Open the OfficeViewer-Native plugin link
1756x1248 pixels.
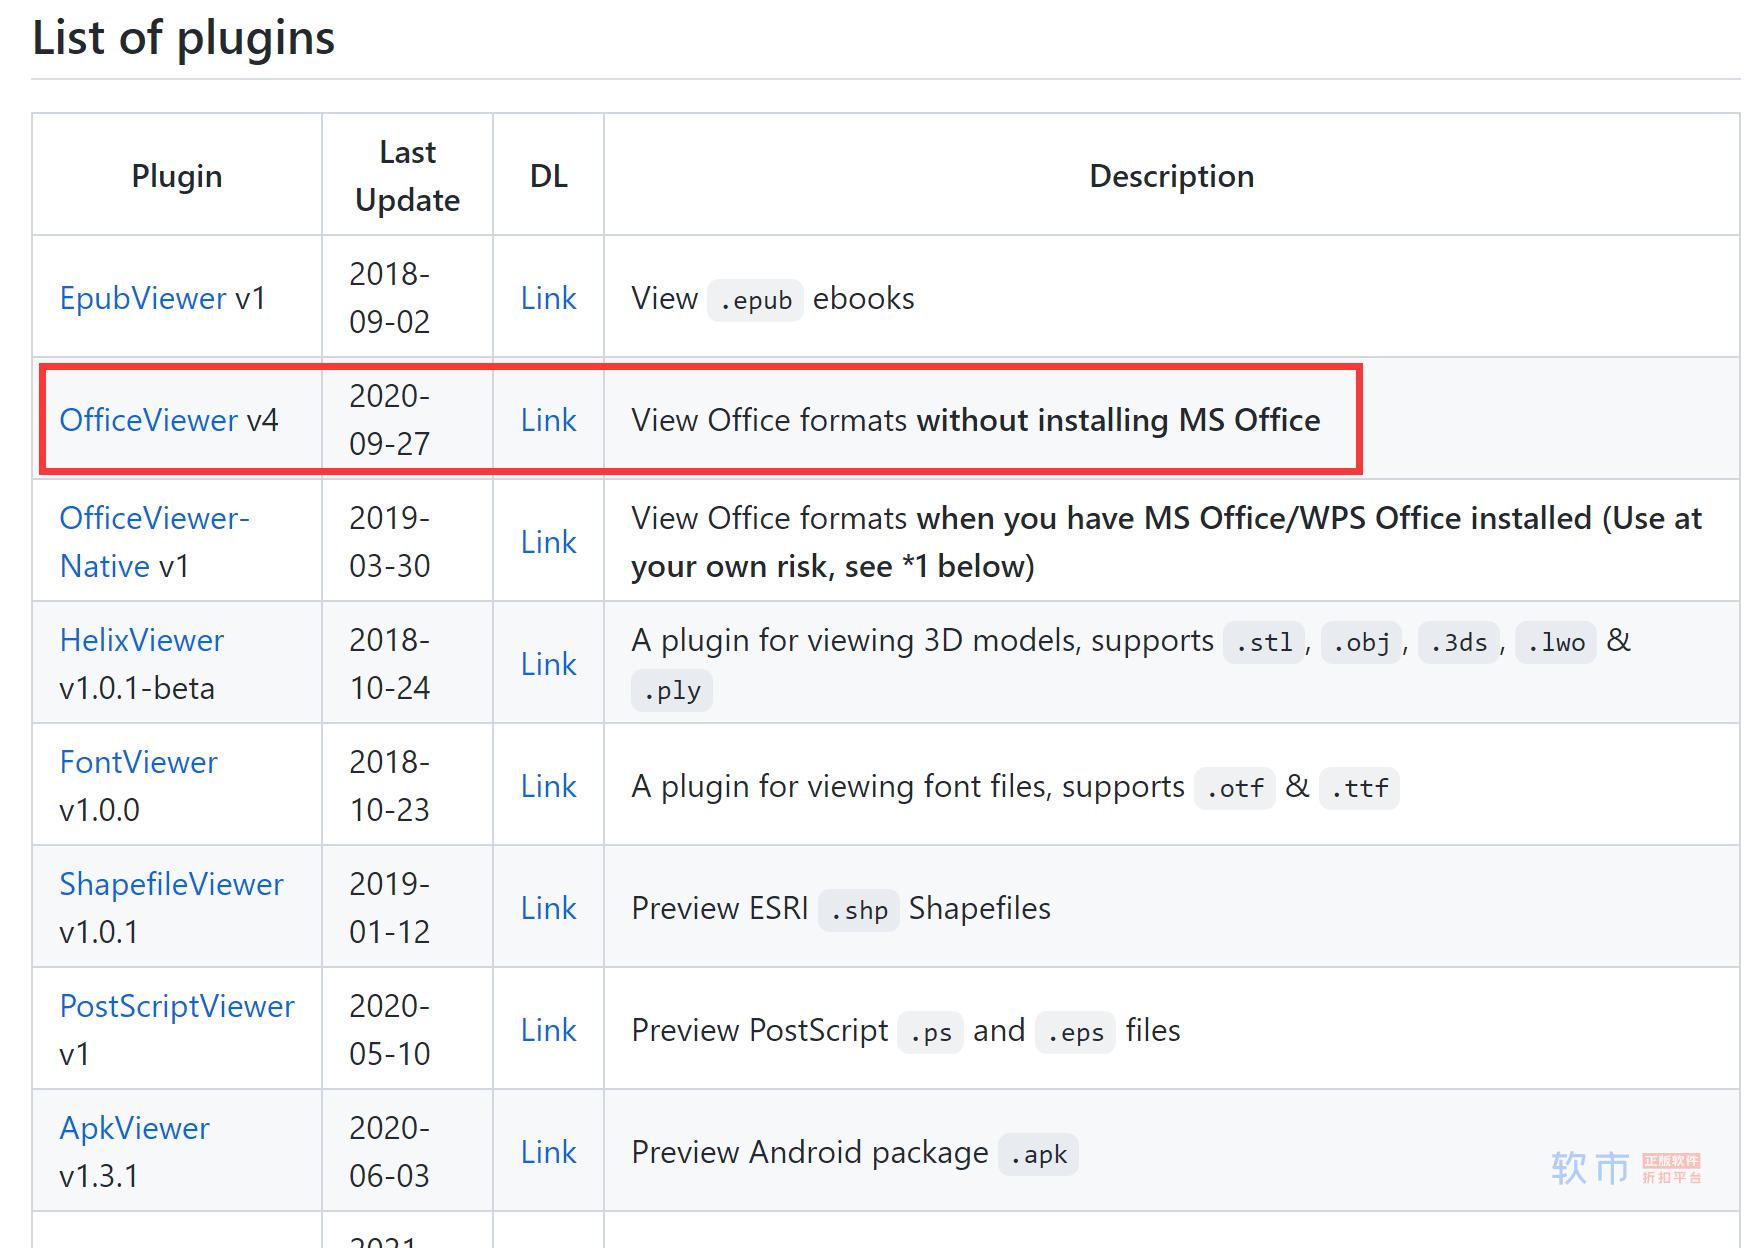pyautogui.click(x=154, y=542)
